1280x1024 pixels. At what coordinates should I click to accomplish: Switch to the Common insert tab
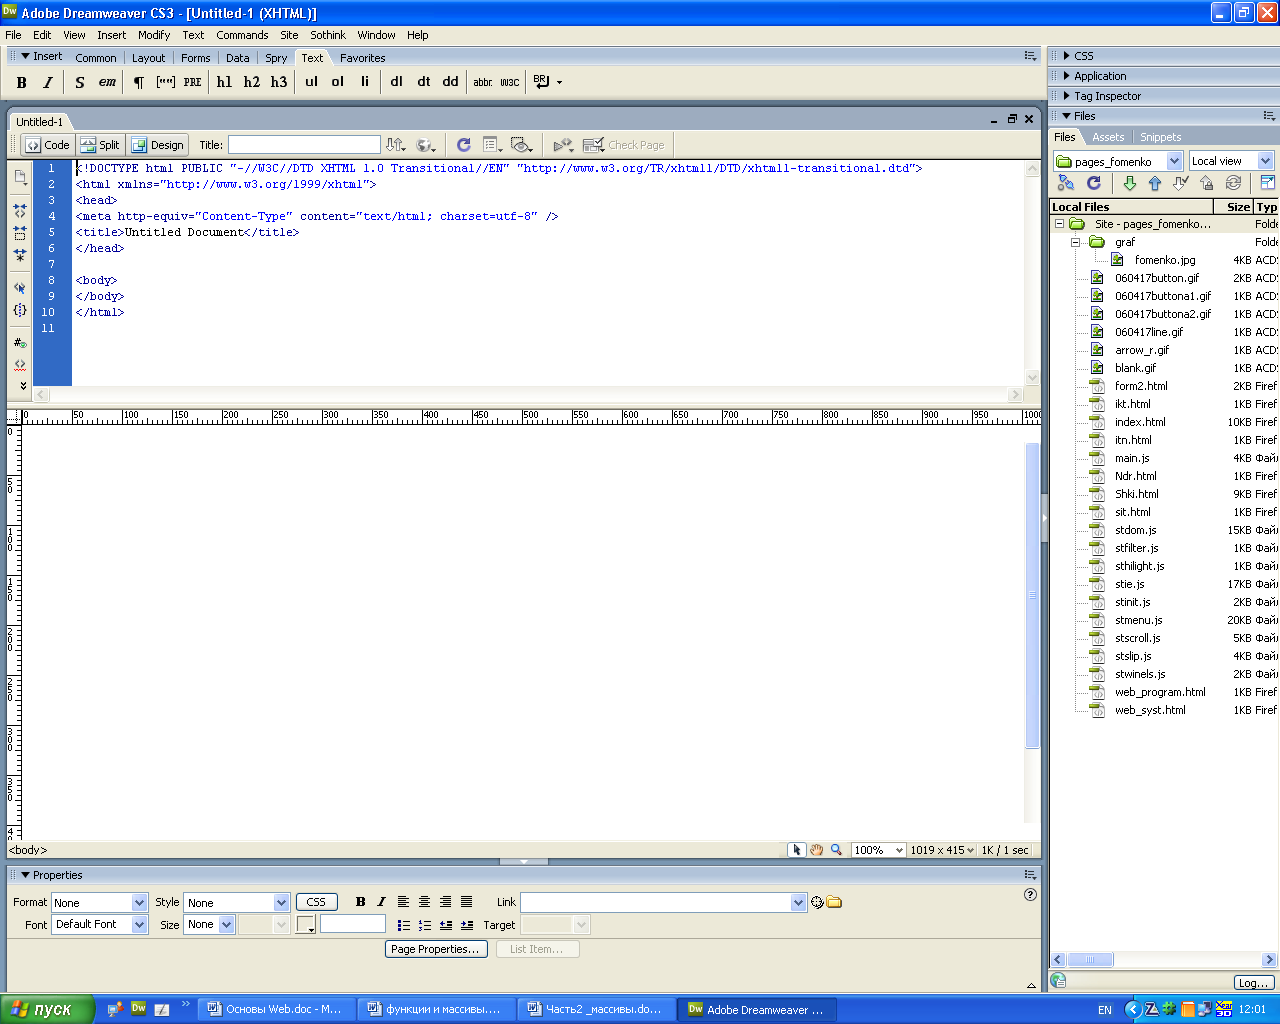point(96,58)
